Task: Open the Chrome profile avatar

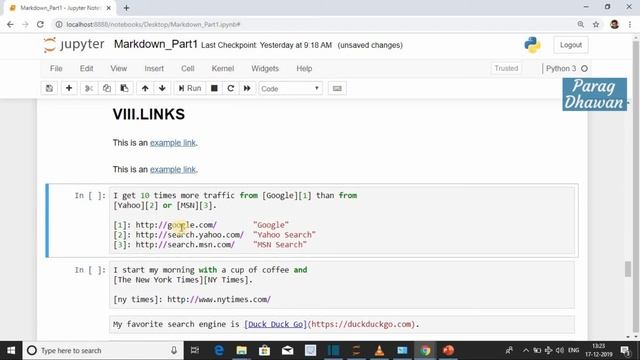Action: 614,24
